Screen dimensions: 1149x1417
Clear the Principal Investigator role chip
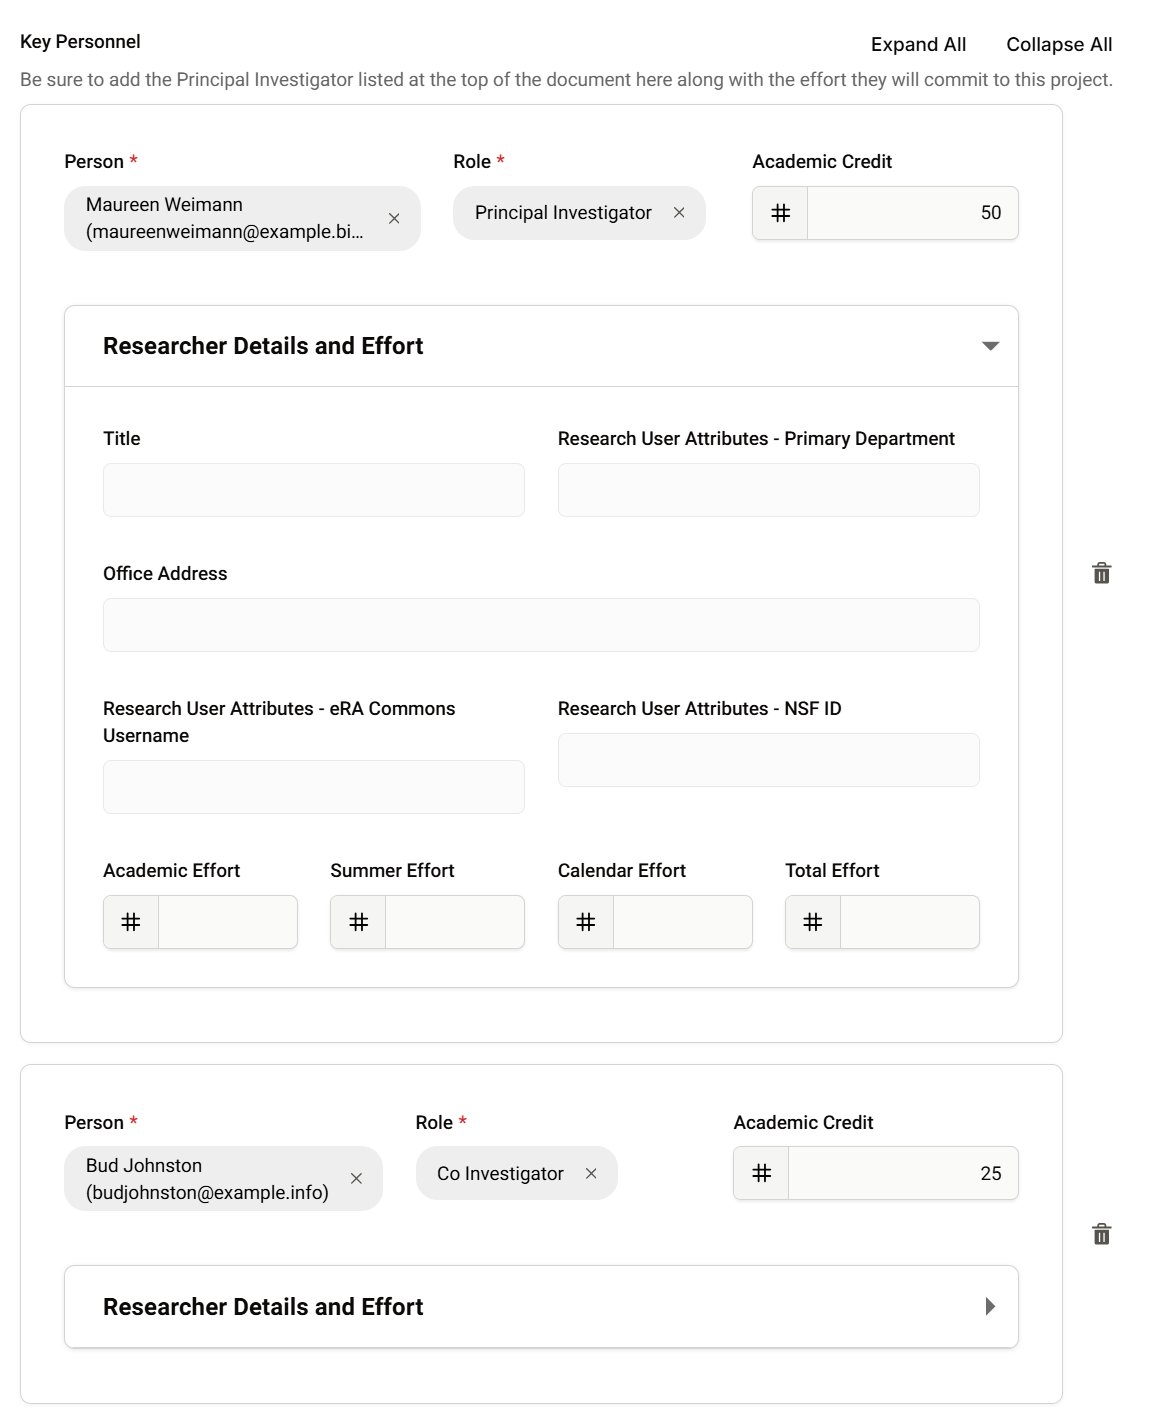click(679, 213)
